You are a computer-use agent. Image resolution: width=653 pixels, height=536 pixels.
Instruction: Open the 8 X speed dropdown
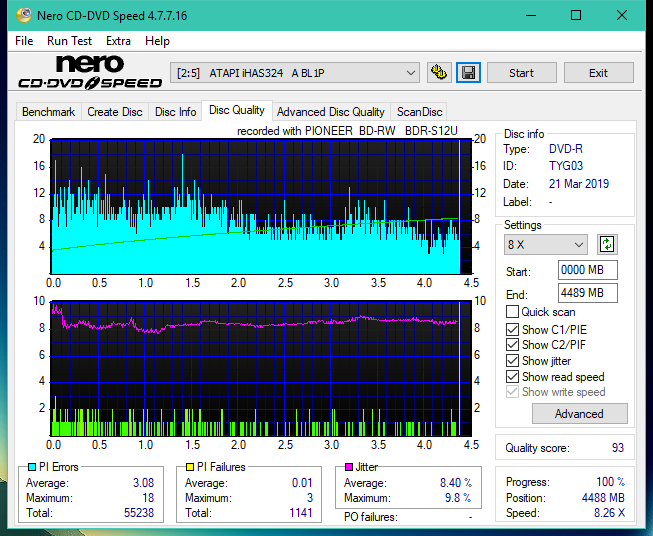coord(546,244)
